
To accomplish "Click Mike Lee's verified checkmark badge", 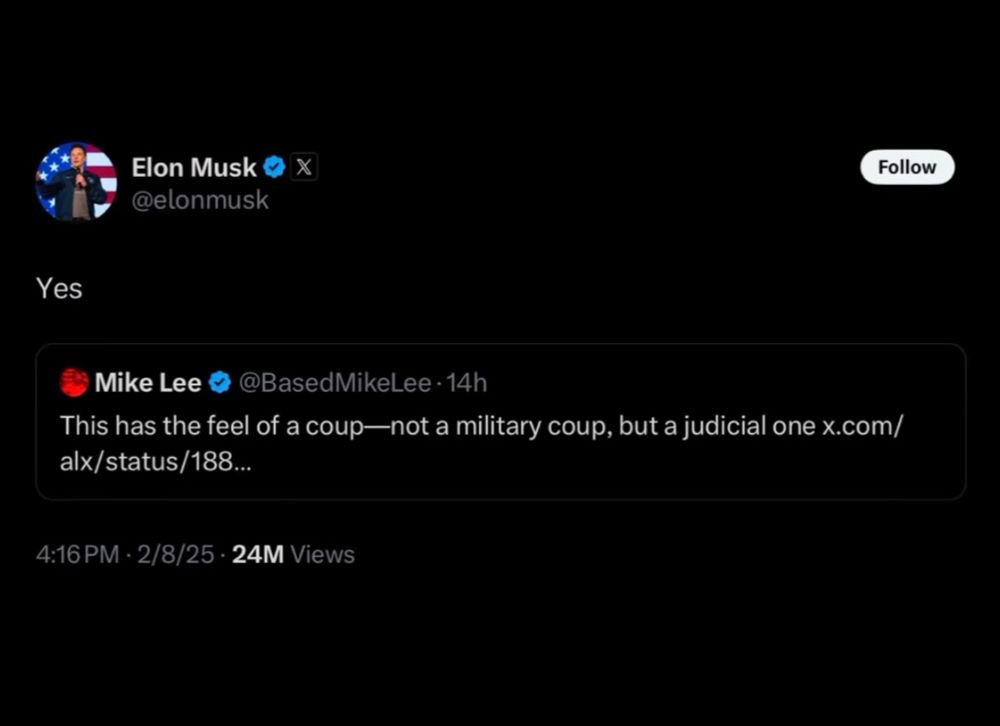I will (220, 382).
